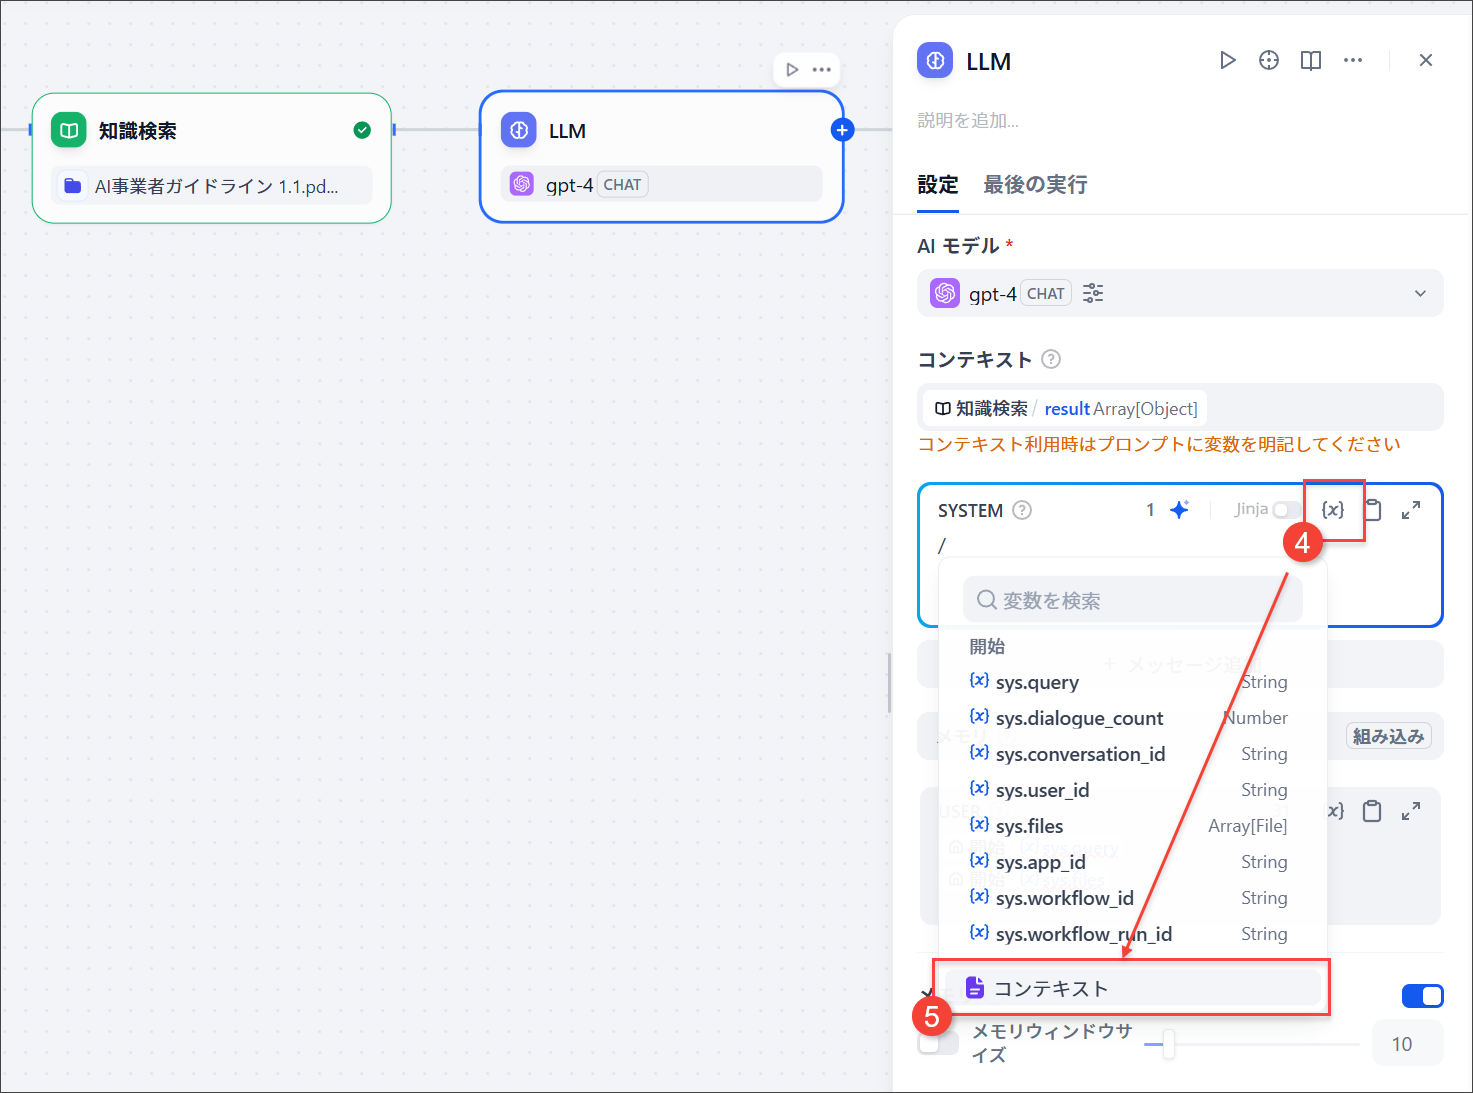The image size is (1473, 1093).
Task: Click the blue plus handle on LLM node
Action: tap(843, 130)
